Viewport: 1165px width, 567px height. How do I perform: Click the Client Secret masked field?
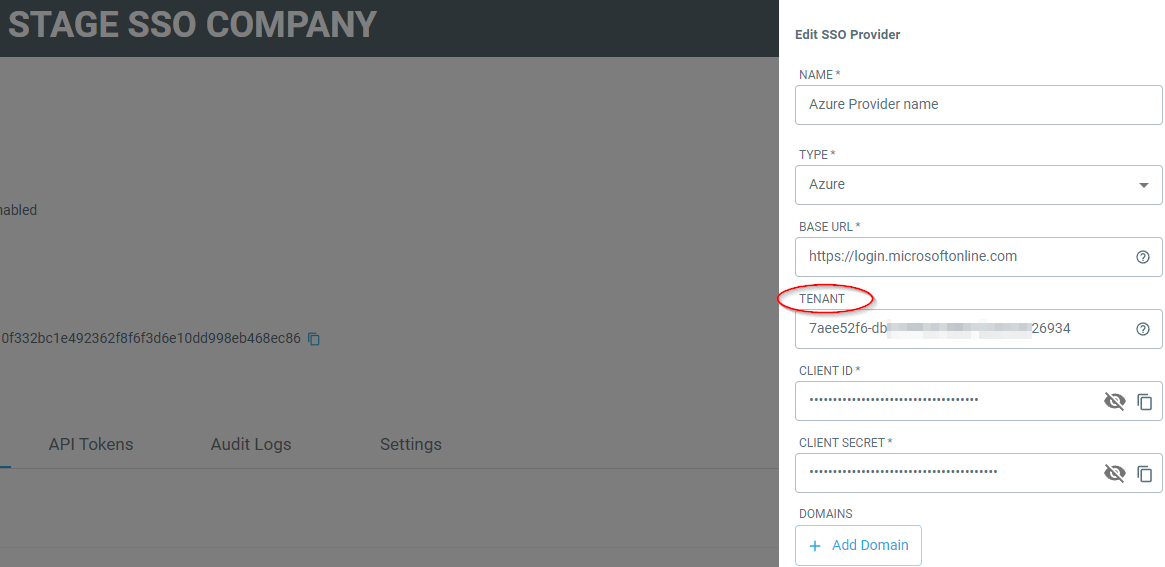click(979, 473)
